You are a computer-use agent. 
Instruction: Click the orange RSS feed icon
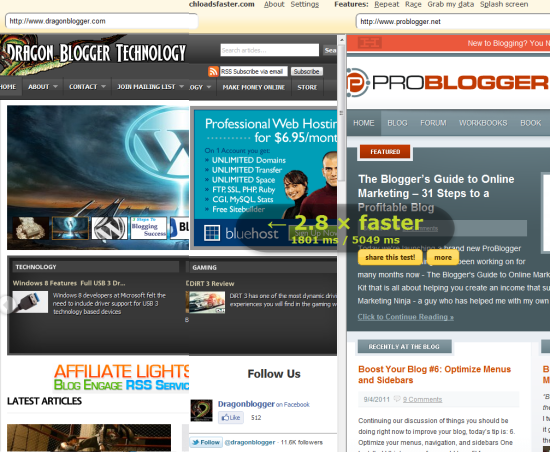213,71
